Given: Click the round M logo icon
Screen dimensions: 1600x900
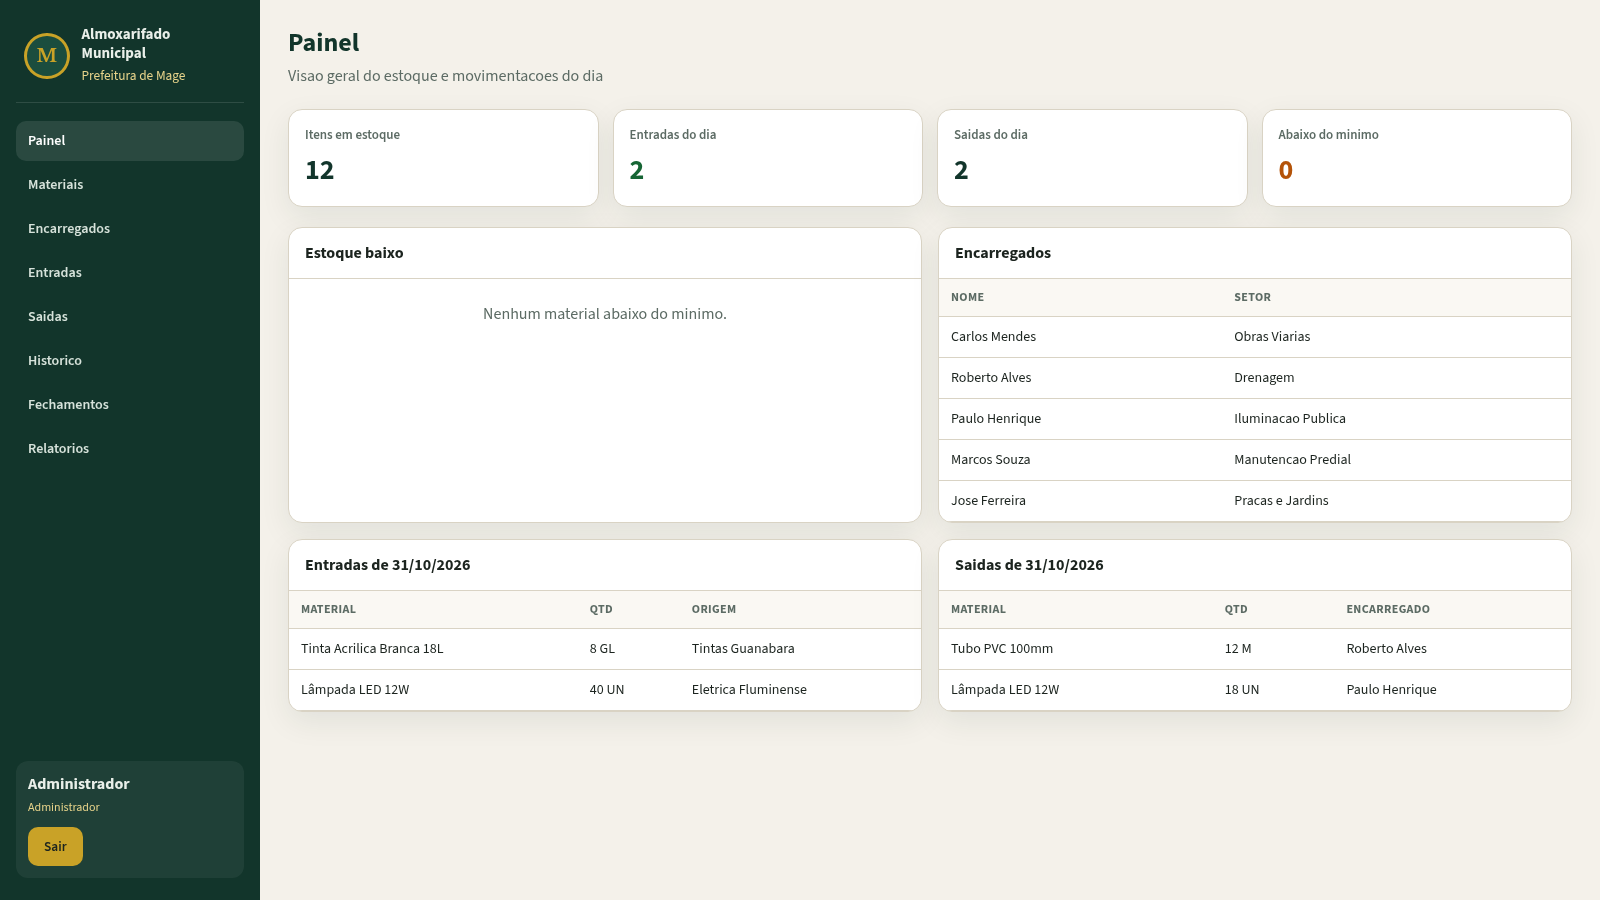Looking at the screenshot, I should pyautogui.click(x=47, y=55).
